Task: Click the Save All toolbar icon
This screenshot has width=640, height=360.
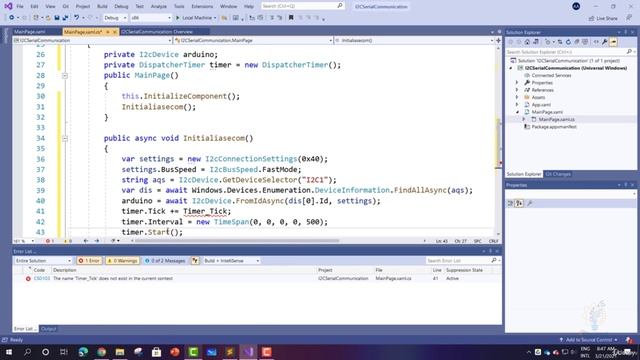Action: coord(65,18)
